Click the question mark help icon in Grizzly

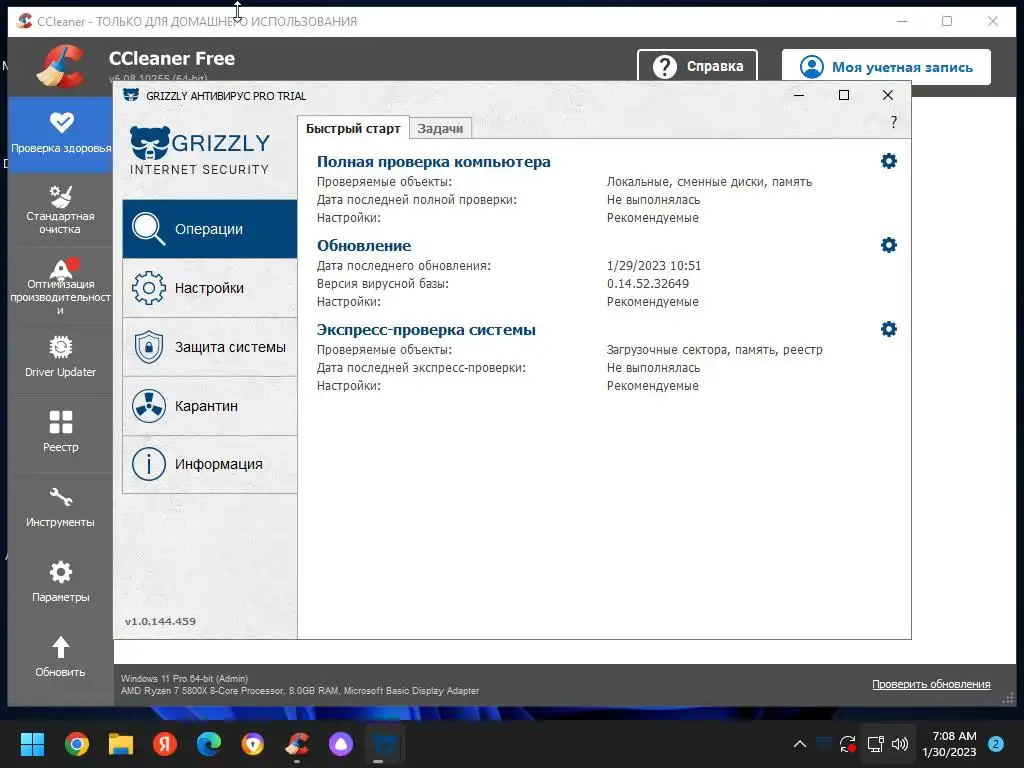pyautogui.click(x=893, y=122)
